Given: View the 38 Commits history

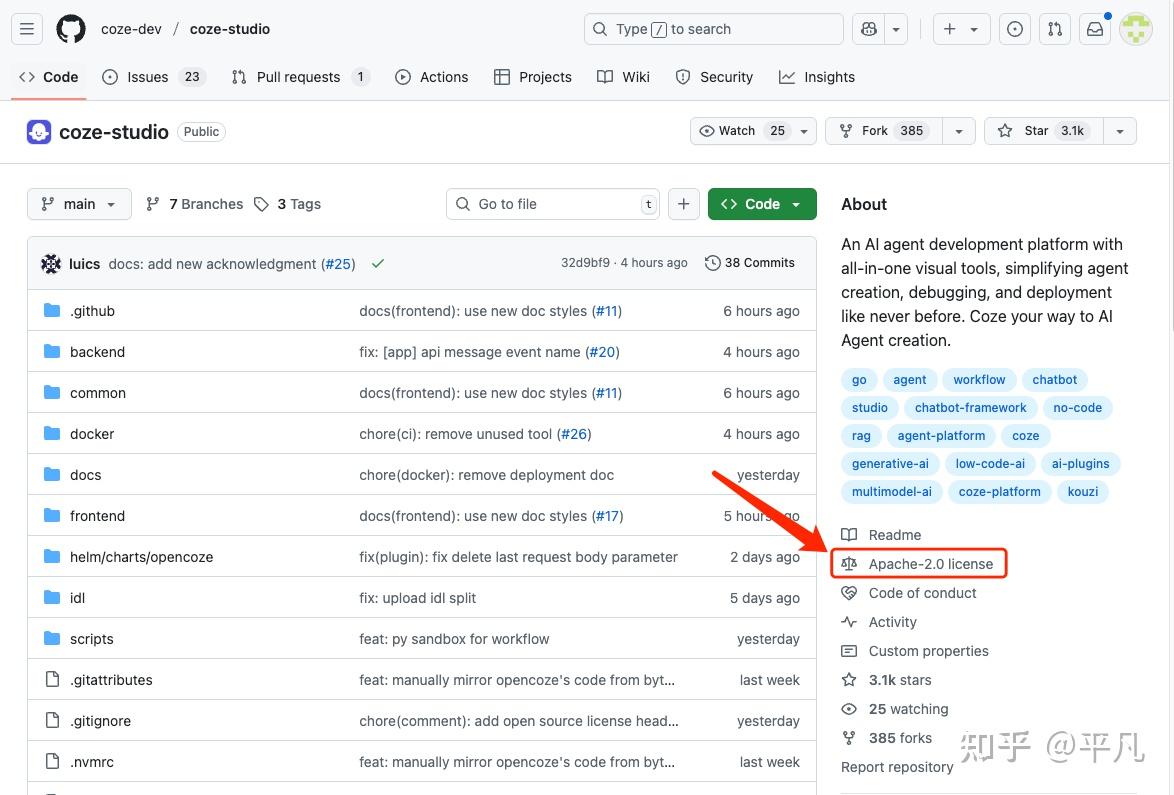Looking at the screenshot, I should [x=749, y=263].
